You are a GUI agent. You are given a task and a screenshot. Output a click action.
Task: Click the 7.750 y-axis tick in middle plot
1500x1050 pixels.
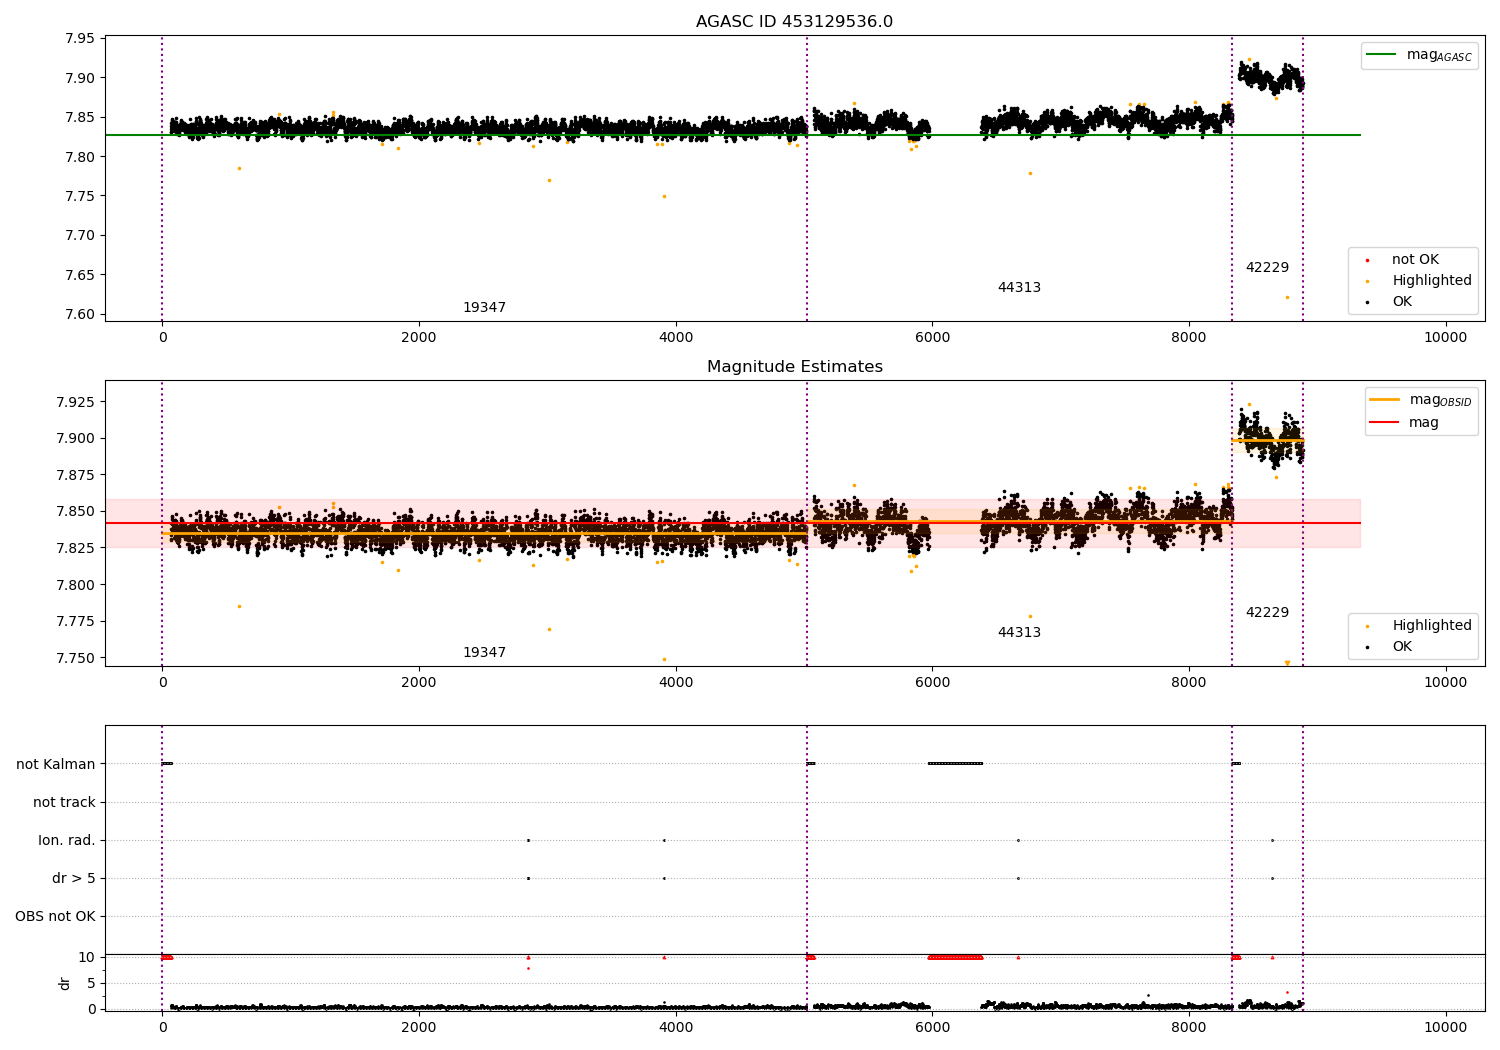pyautogui.click(x=76, y=659)
